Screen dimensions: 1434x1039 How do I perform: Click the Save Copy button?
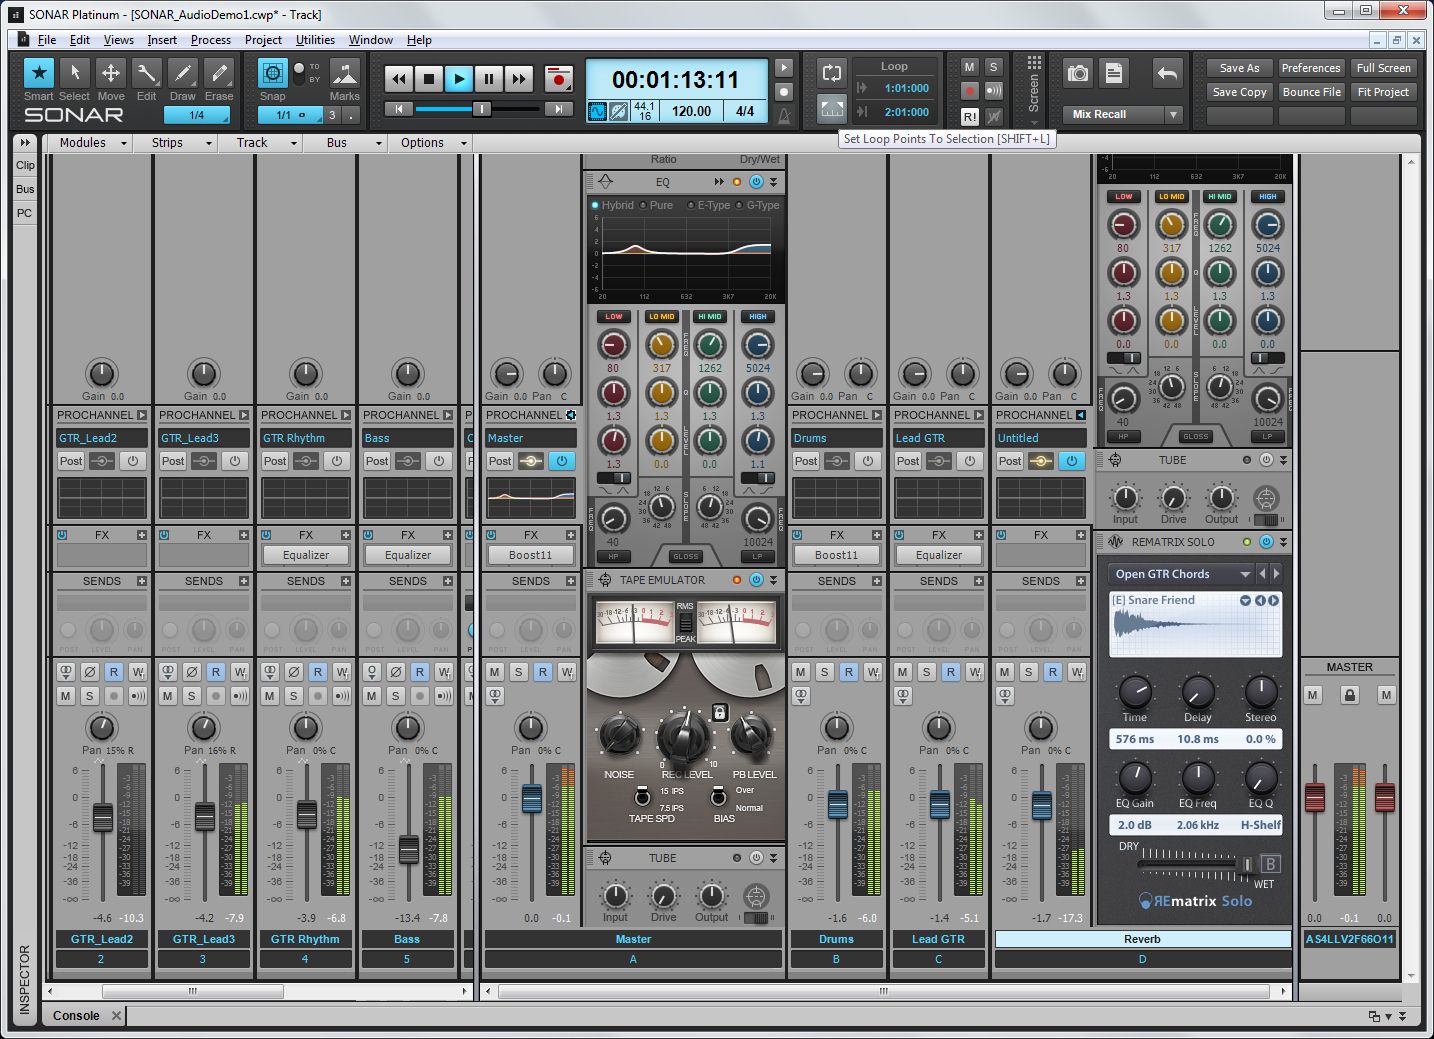pos(1239,92)
